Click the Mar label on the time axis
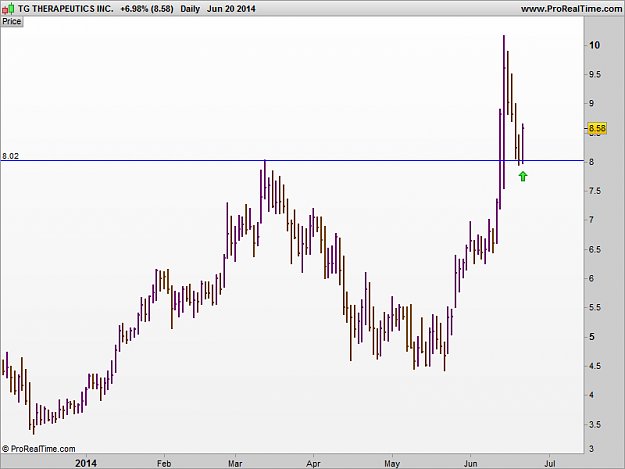 pos(235,463)
